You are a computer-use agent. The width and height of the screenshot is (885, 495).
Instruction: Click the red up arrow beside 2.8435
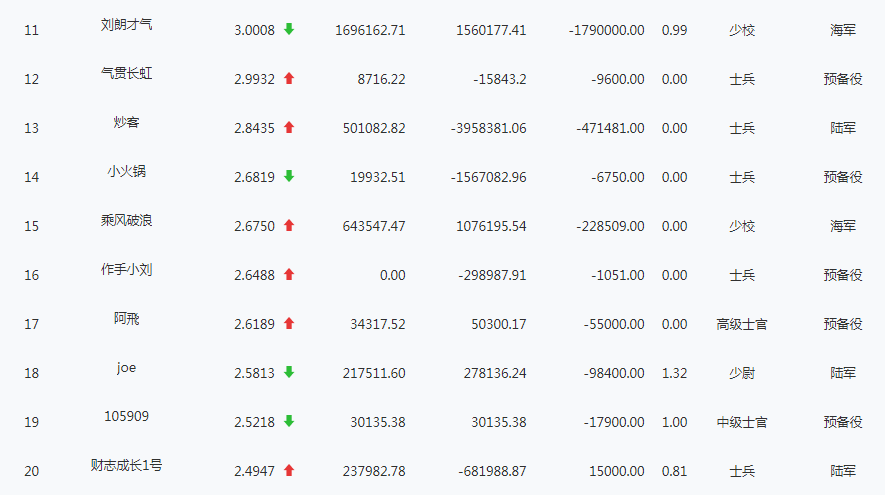coord(289,128)
